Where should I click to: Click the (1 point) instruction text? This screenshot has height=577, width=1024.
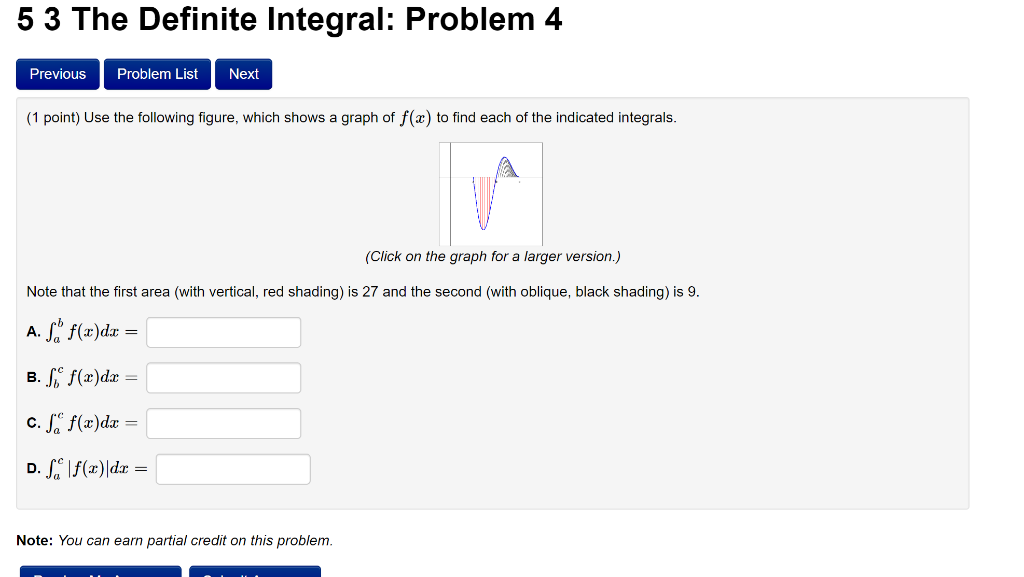coord(55,117)
